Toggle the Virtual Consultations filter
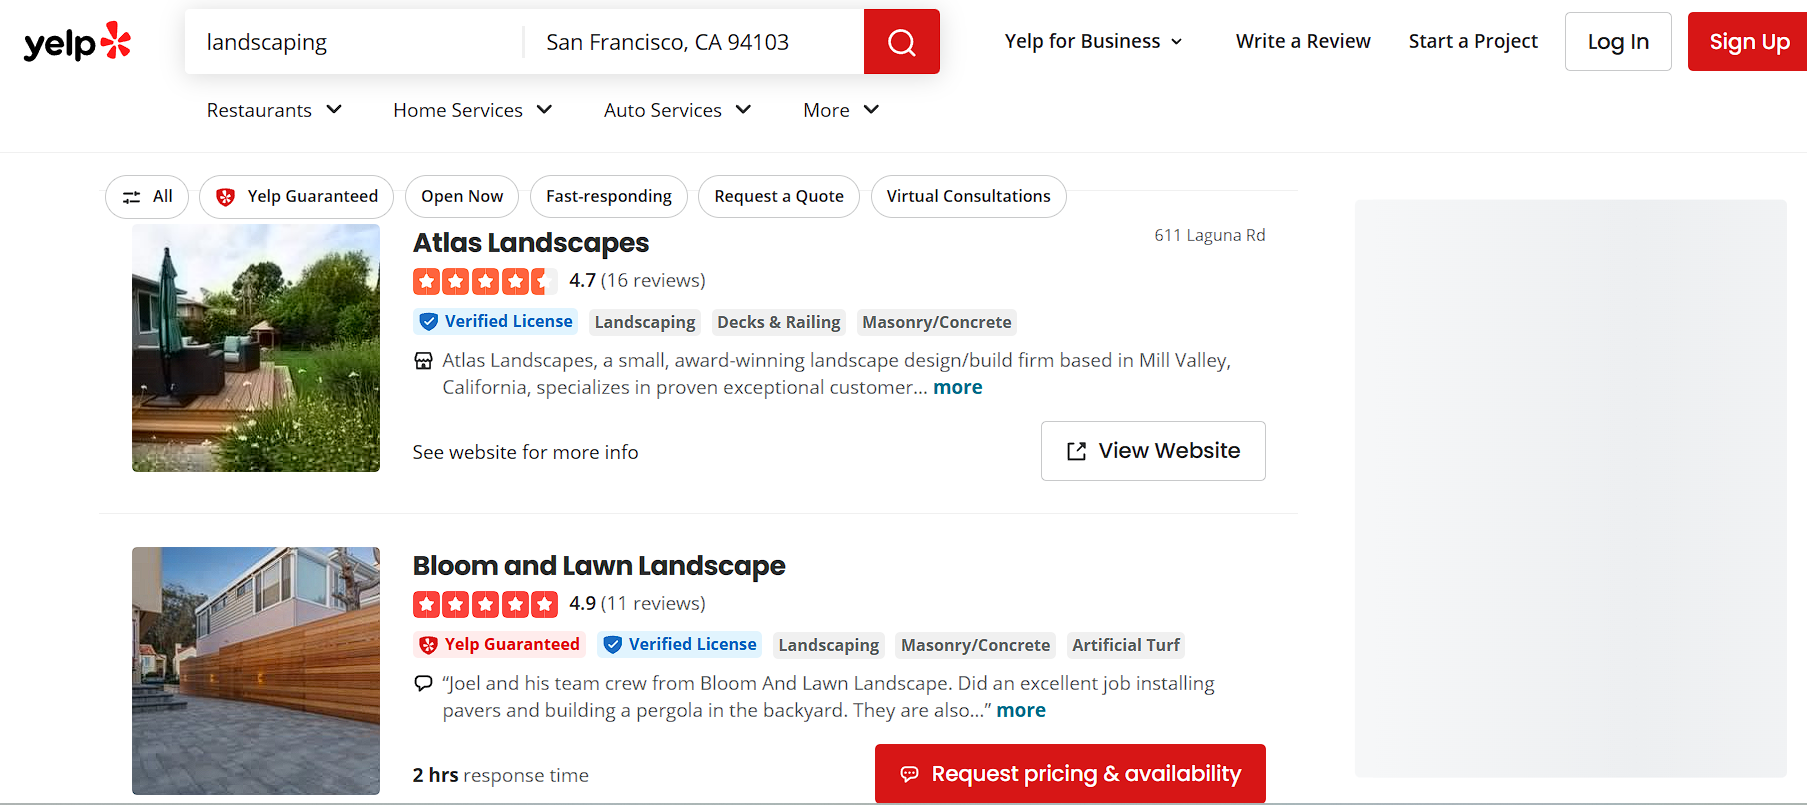Image resolution: width=1807 pixels, height=805 pixels. 968,196
